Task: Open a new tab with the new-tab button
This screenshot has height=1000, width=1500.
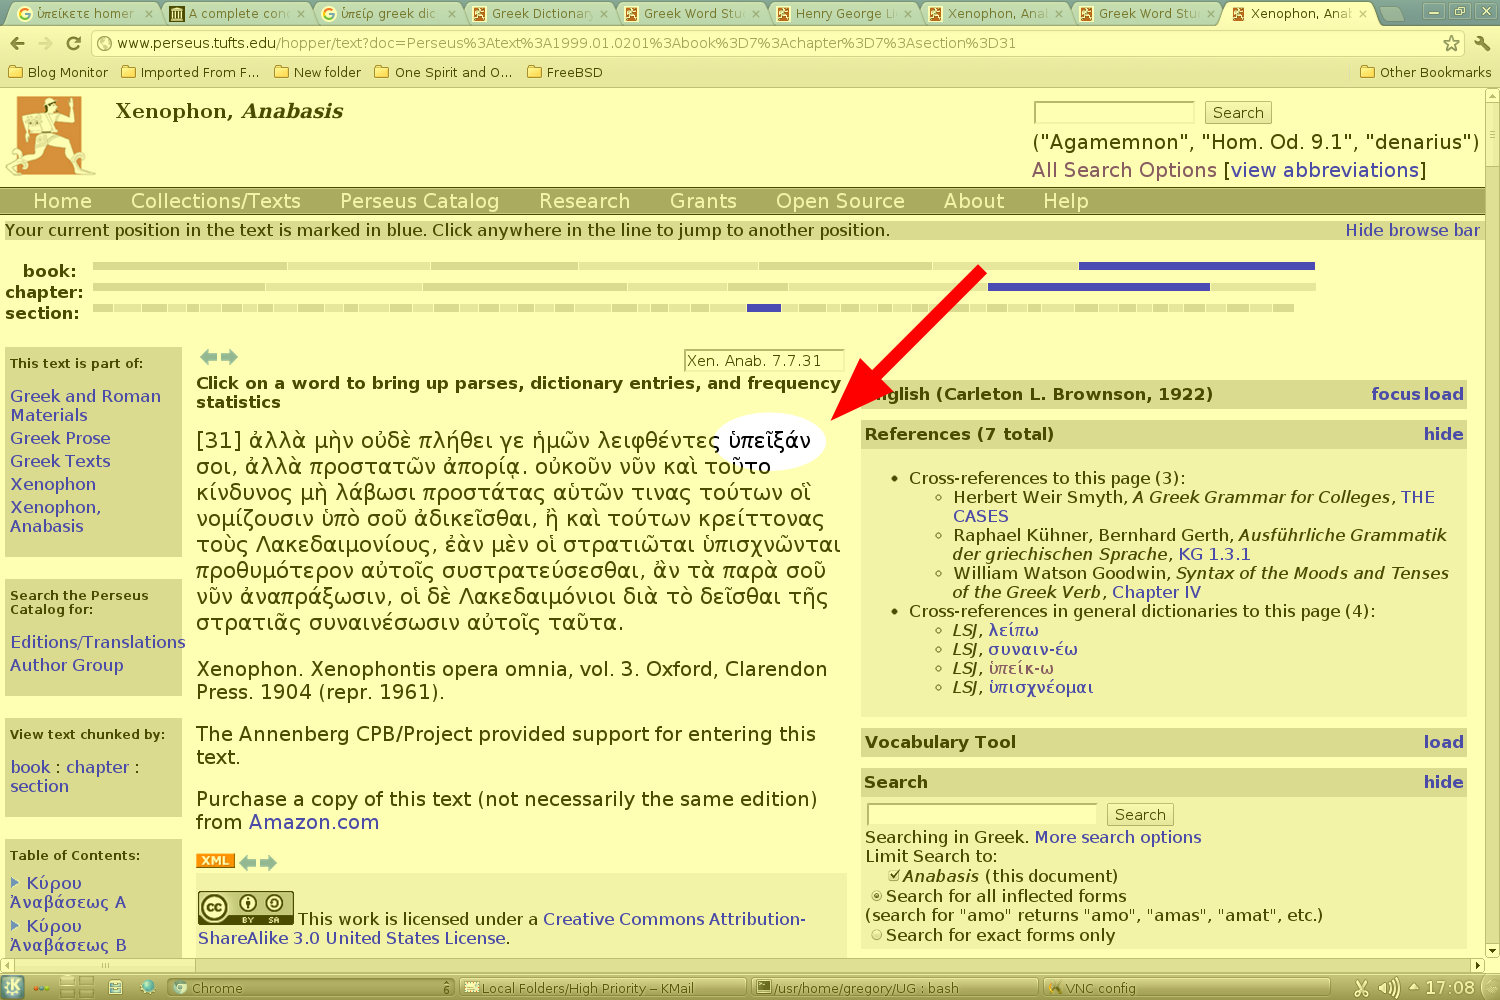Action: tap(1389, 14)
